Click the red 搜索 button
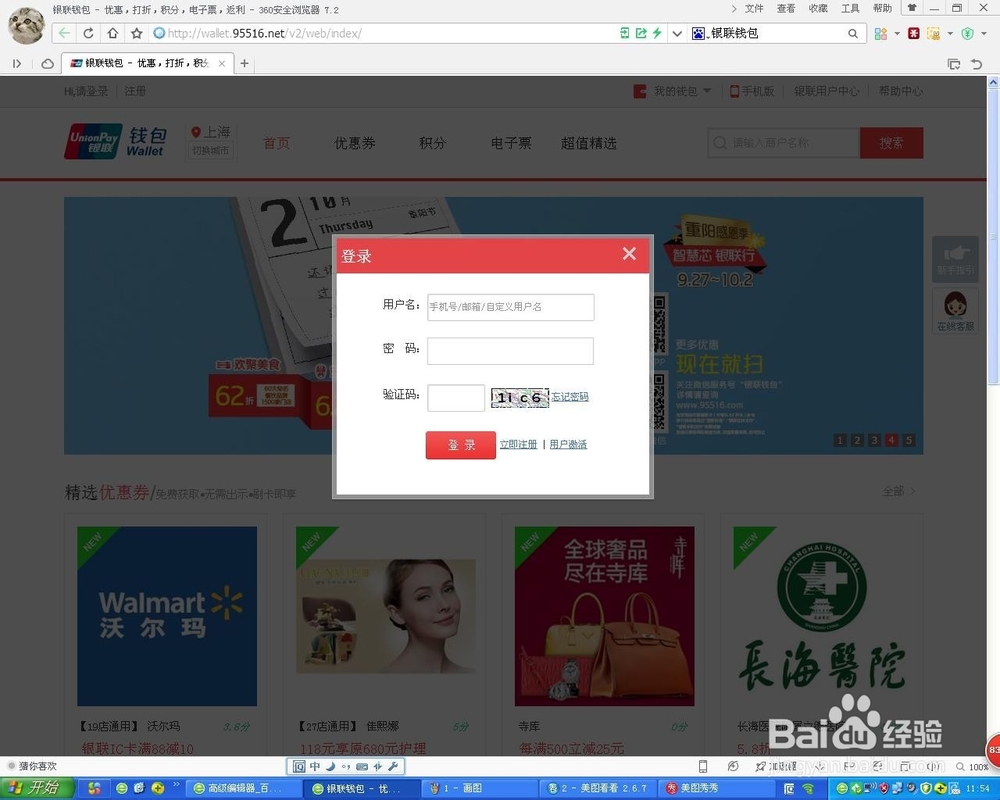This screenshot has height=800, width=1000. pyautogui.click(x=891, y=143)
